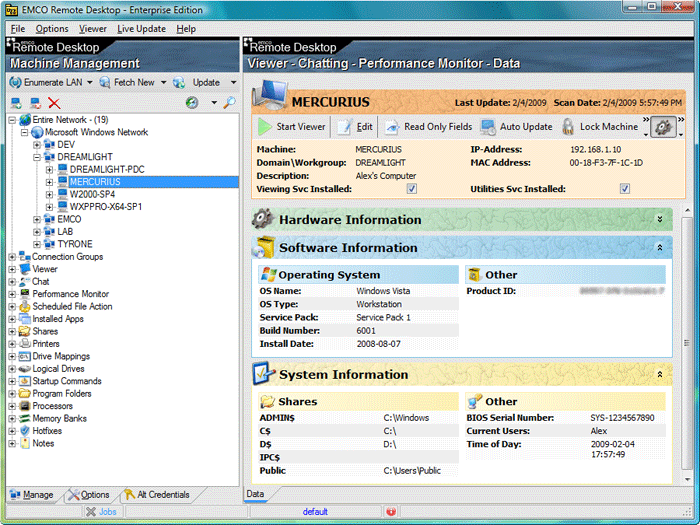700x525 pixels.
Task: Click the Fetch New toolbar icon
Action: tap(105, 83)
